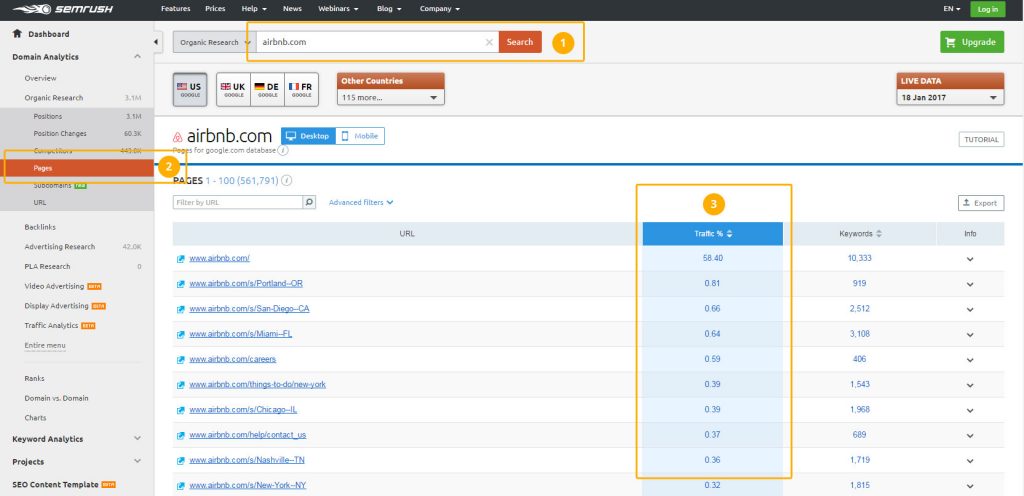Click the Dashboard home icon
Image resolution: width=1024 pixels, height=496 pixels.
tap(17, 33)
